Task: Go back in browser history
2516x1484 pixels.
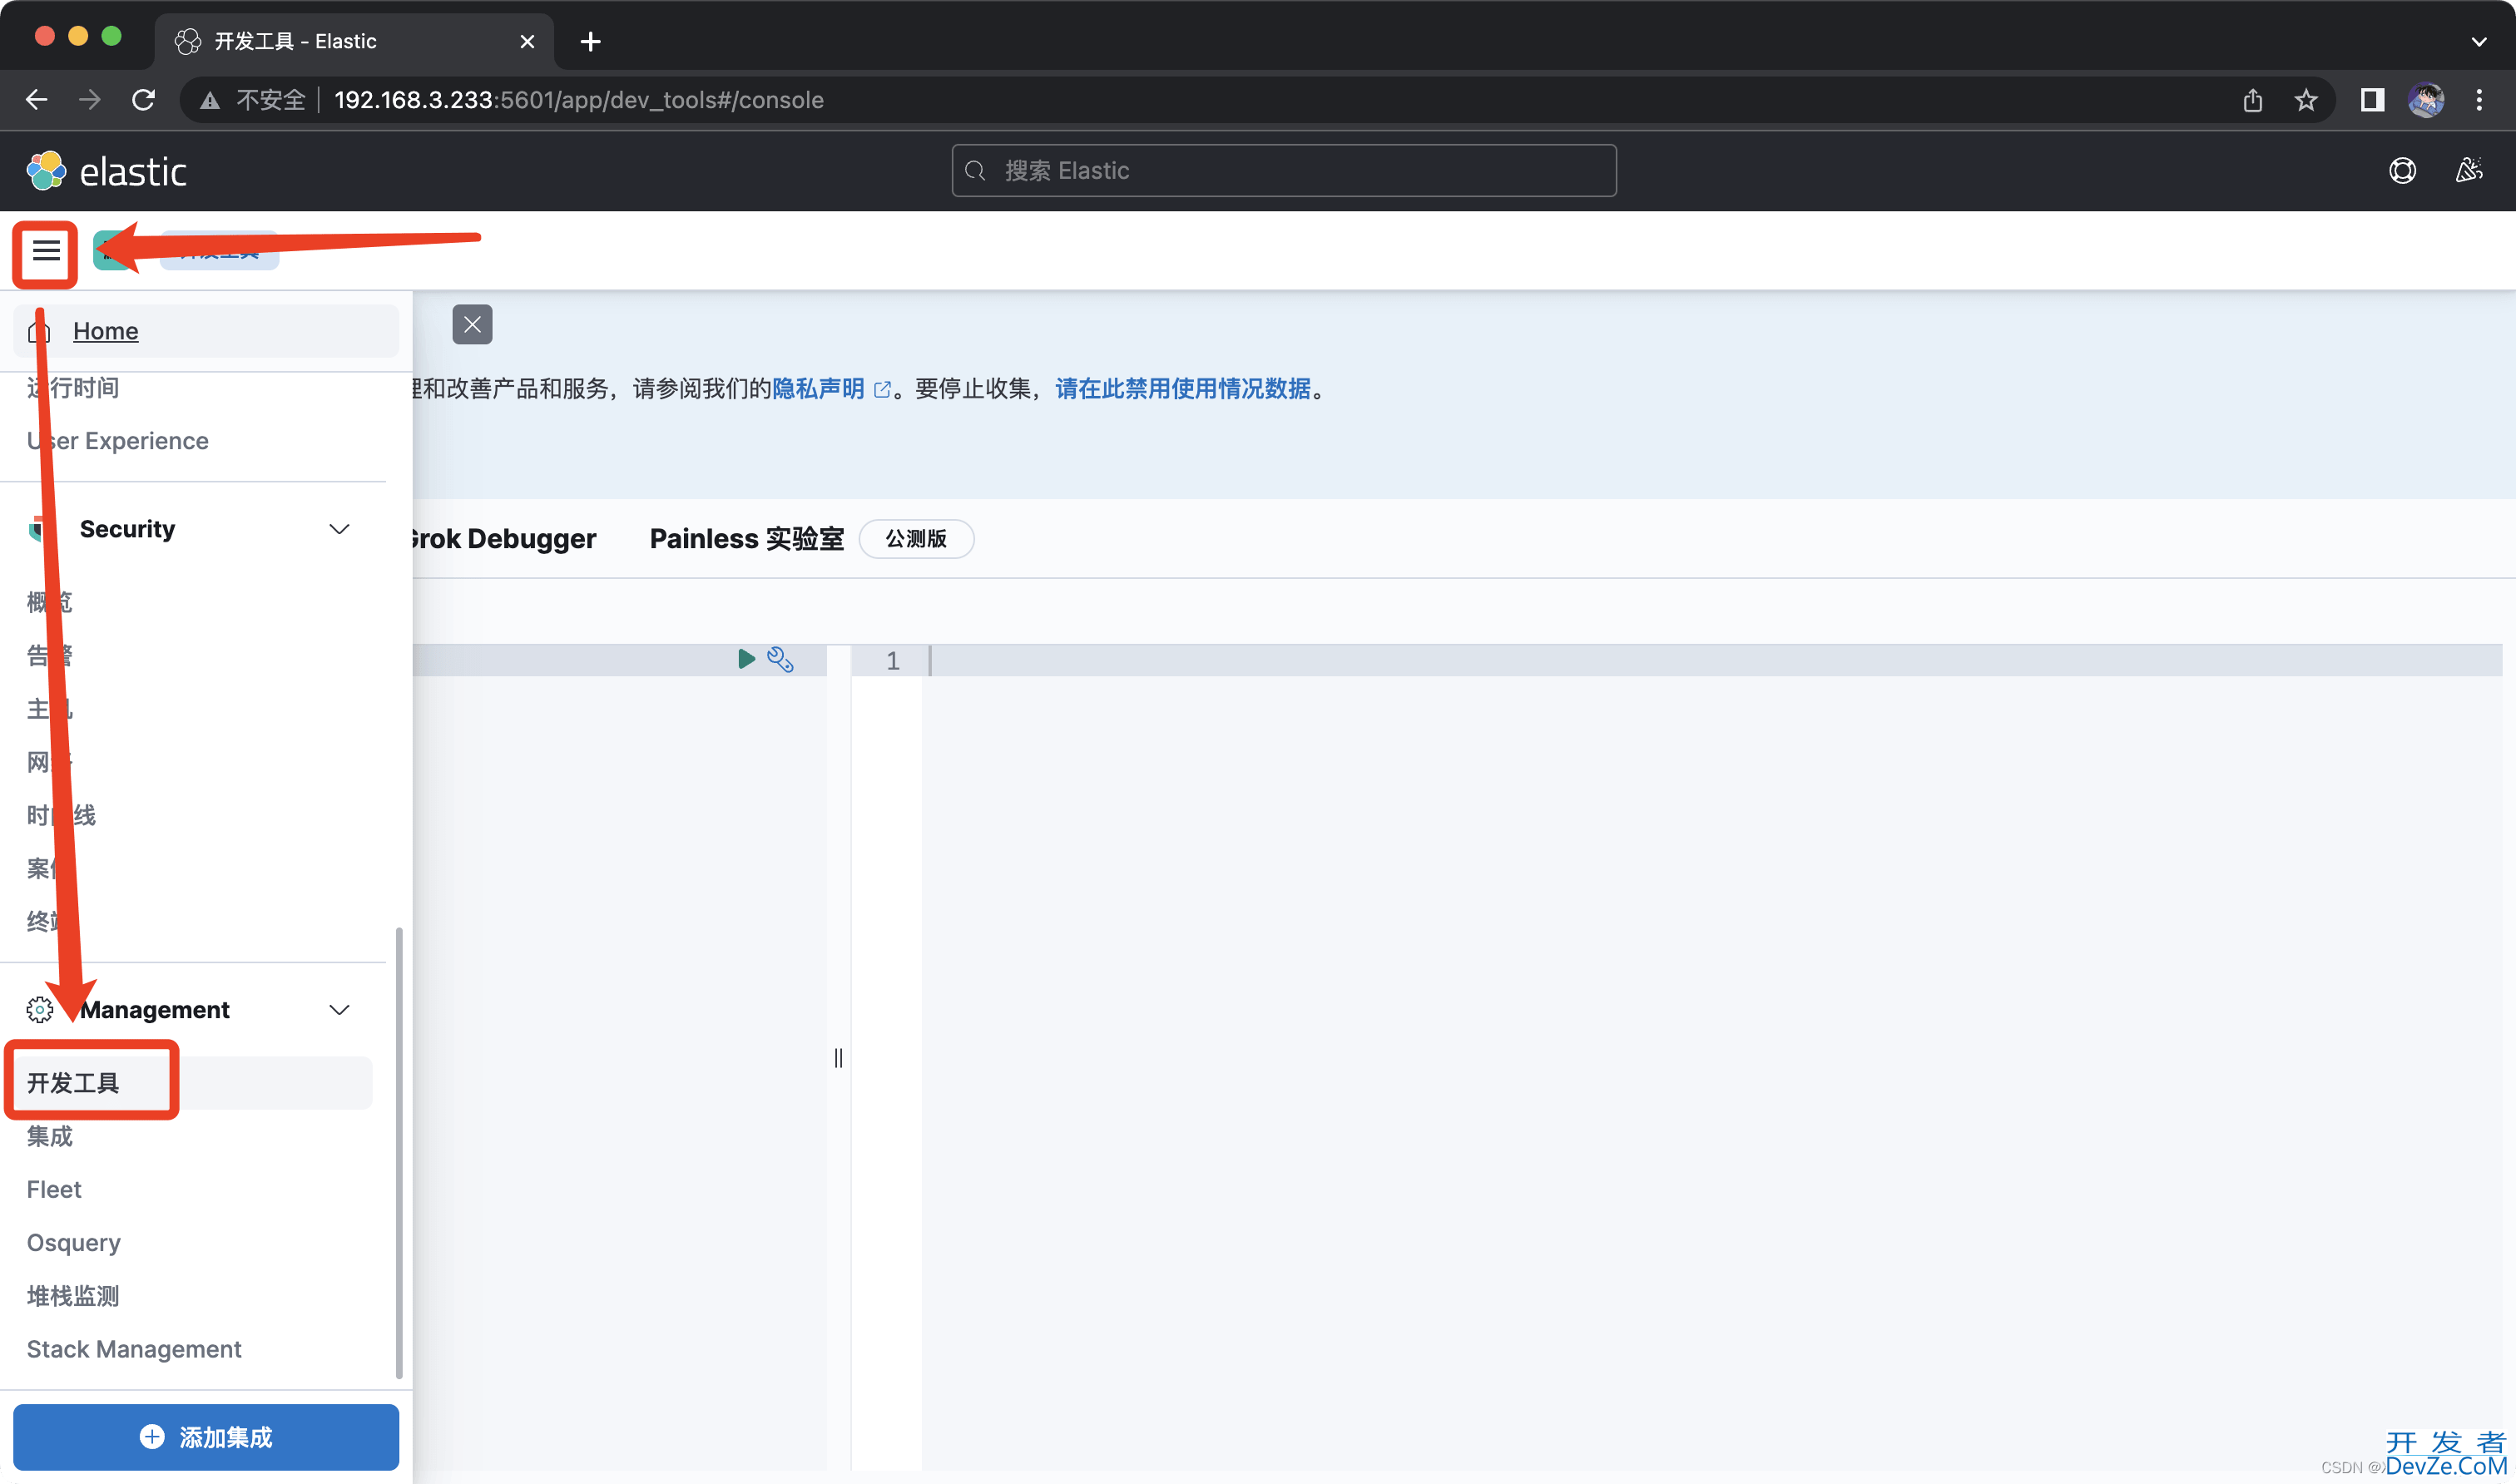Action: [36, 100]
